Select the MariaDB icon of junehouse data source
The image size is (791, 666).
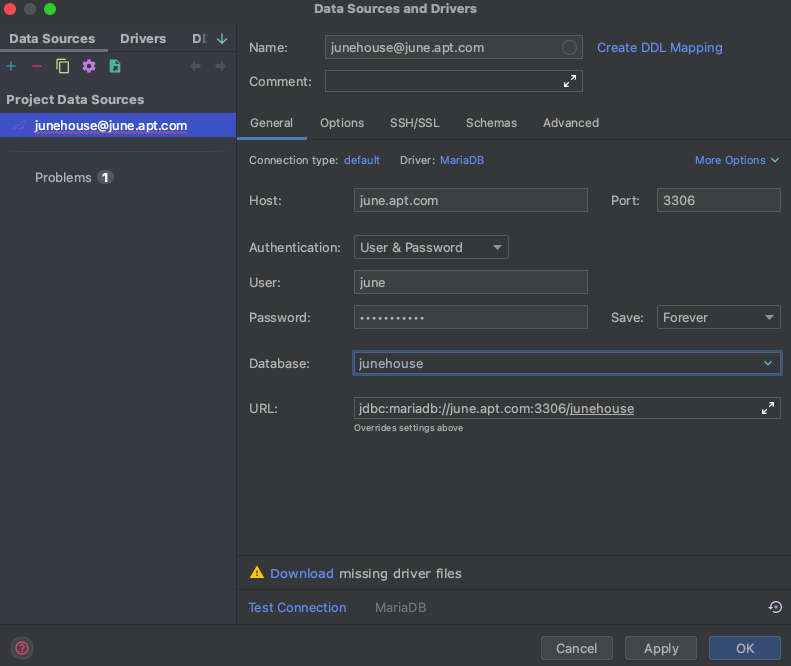[19, 125]
